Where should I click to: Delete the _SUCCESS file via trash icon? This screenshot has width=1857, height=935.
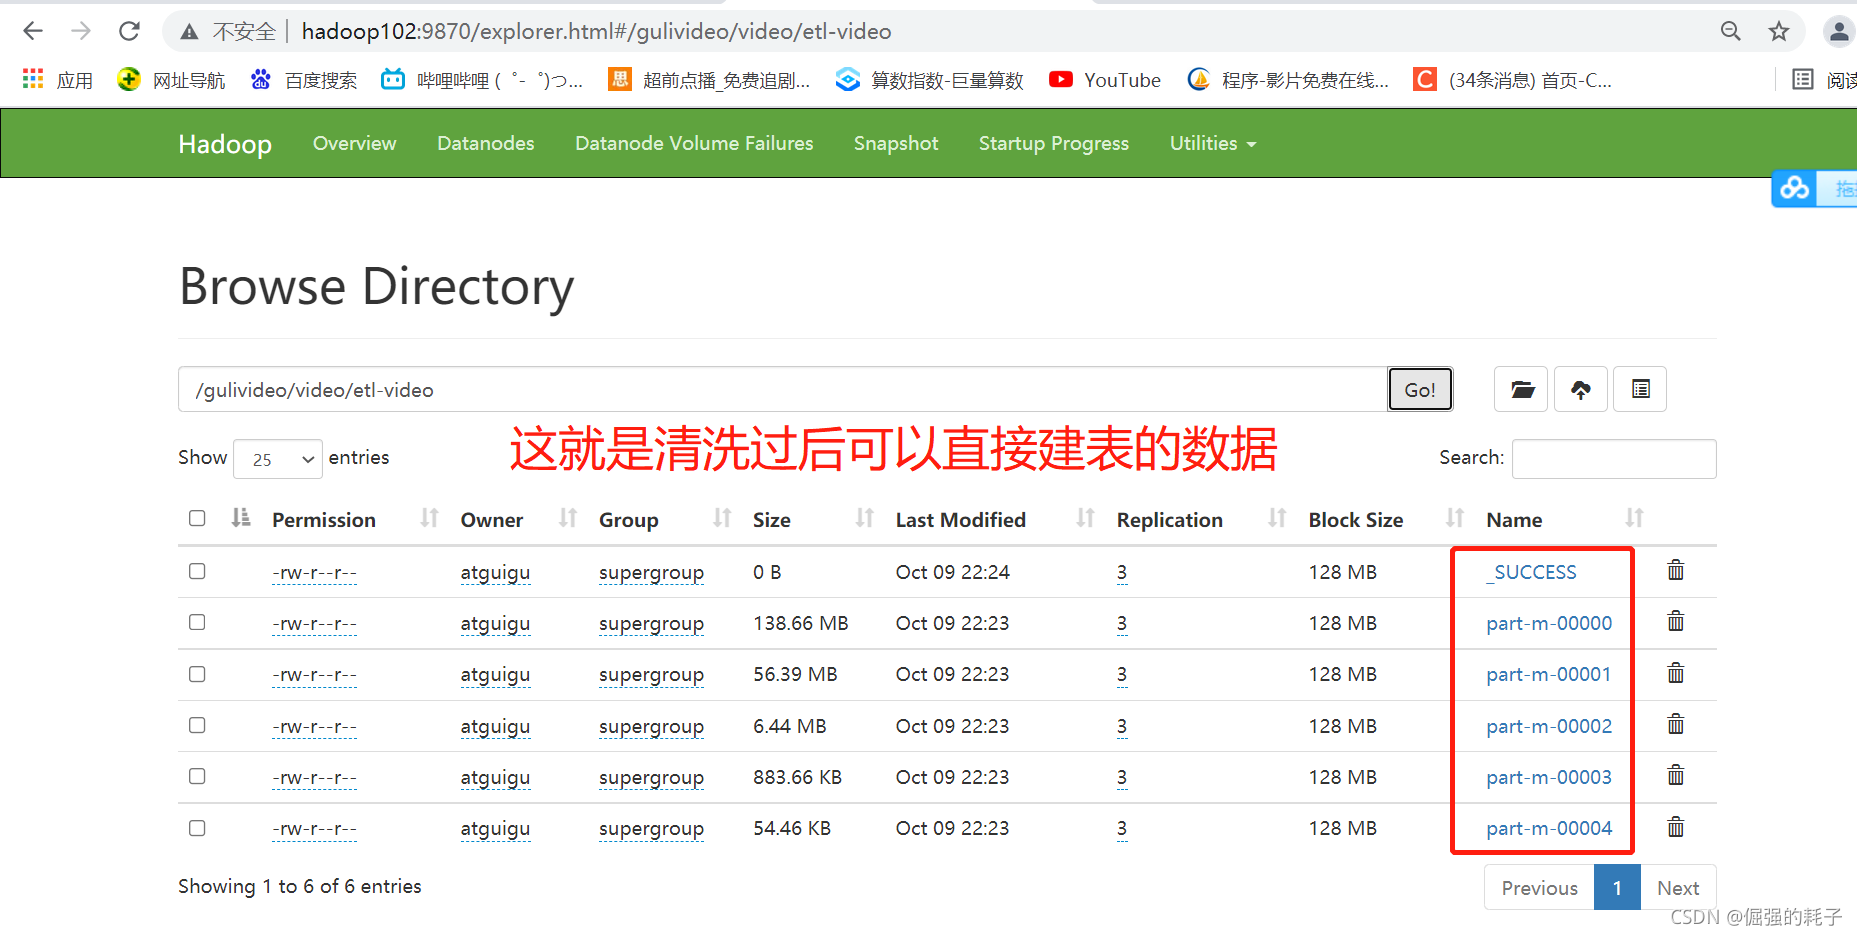tap(1676, 570)
